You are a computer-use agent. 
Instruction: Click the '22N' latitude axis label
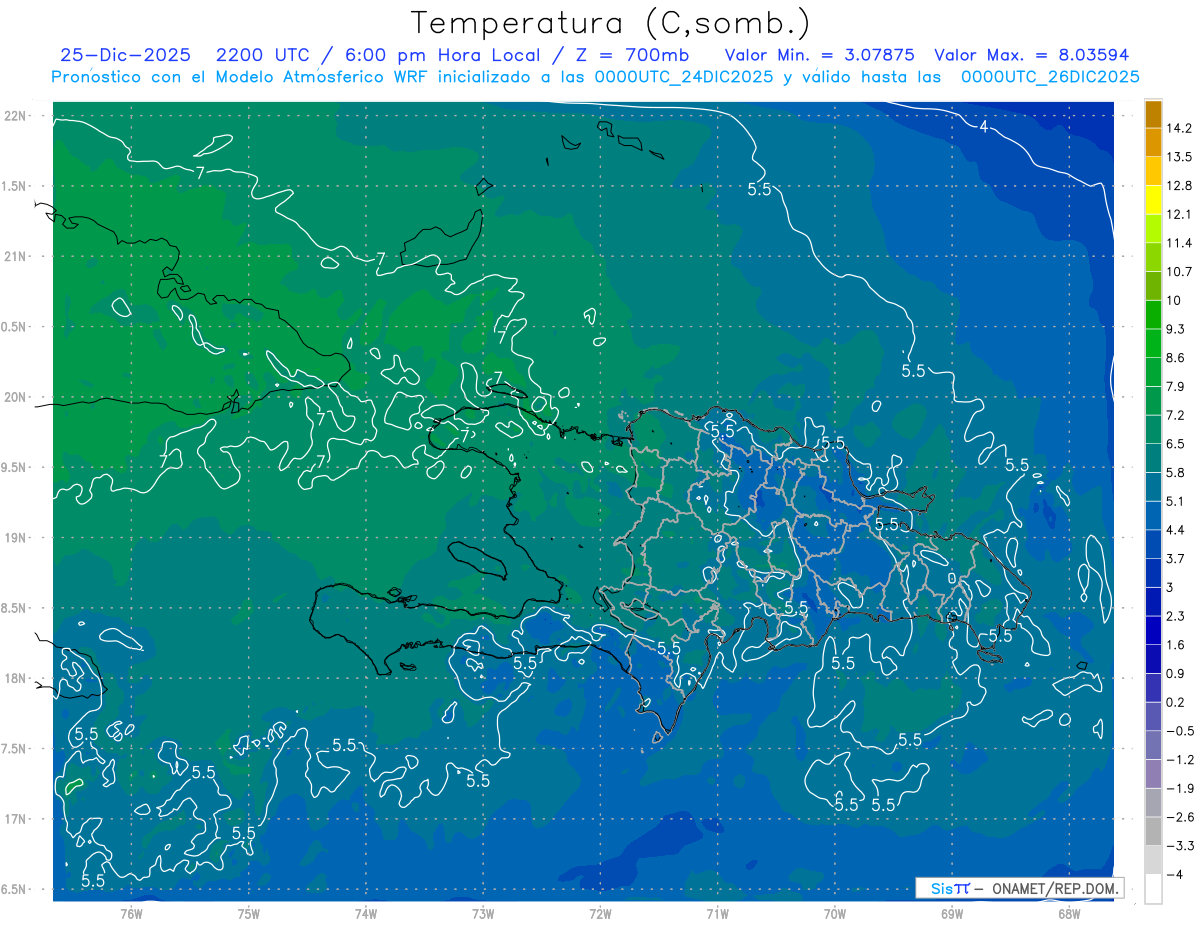[16, 116]
